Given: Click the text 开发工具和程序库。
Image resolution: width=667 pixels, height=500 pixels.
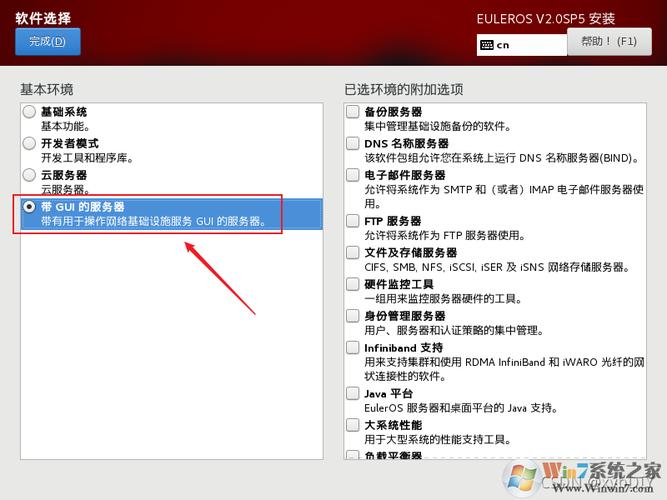Looking at the screenshot, I should click(87, 158).
